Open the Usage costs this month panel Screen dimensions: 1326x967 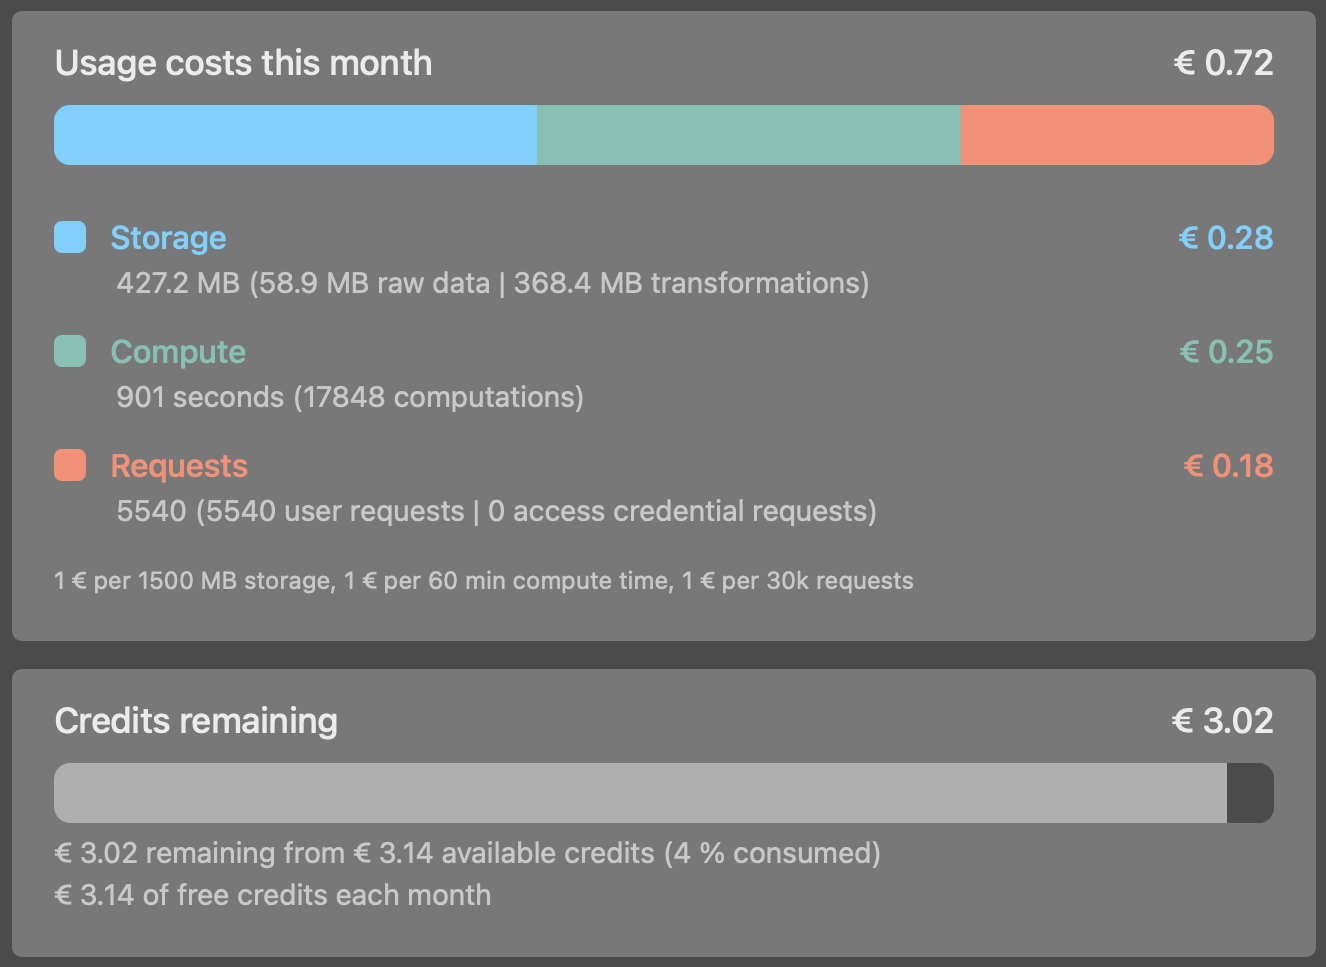tap(244, 62)
